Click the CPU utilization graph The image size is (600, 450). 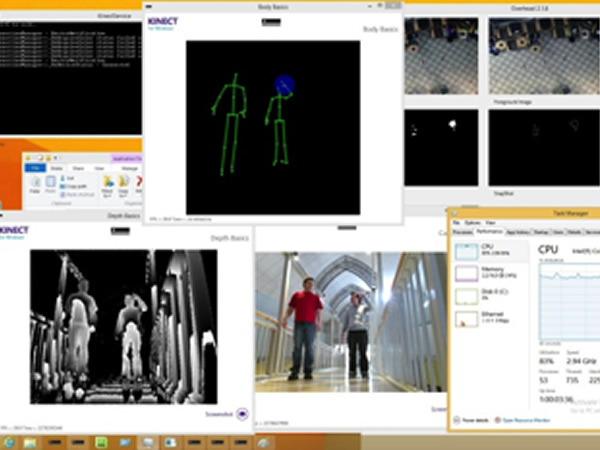[x=569, y=301]
